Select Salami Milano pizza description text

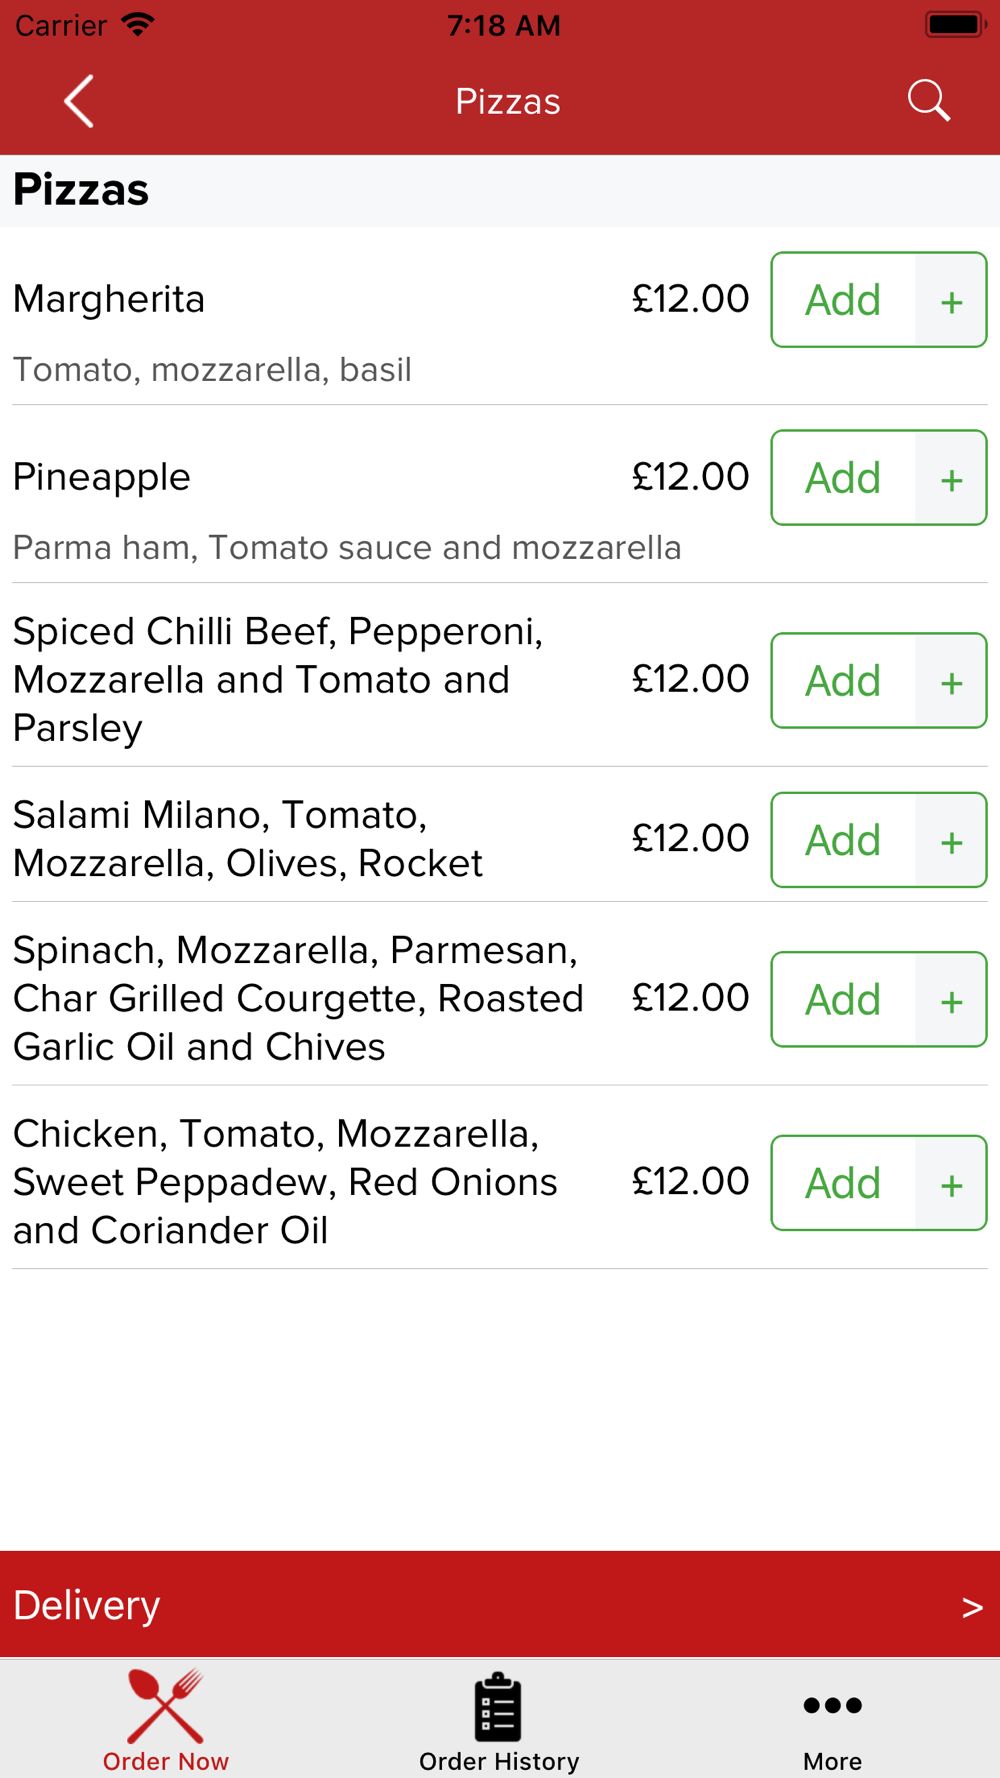(248, 839)
